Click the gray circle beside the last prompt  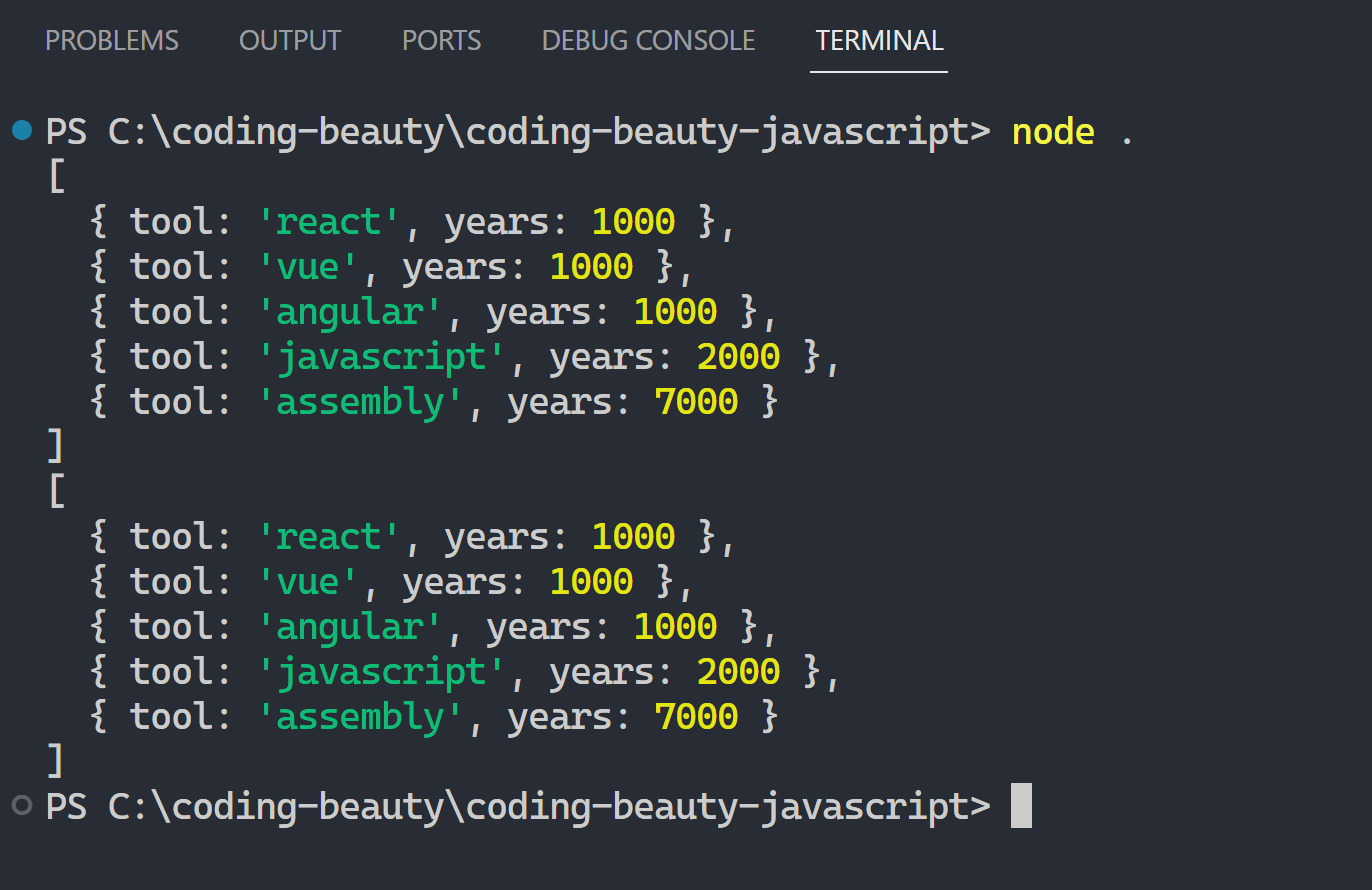(x=22, y=805)
